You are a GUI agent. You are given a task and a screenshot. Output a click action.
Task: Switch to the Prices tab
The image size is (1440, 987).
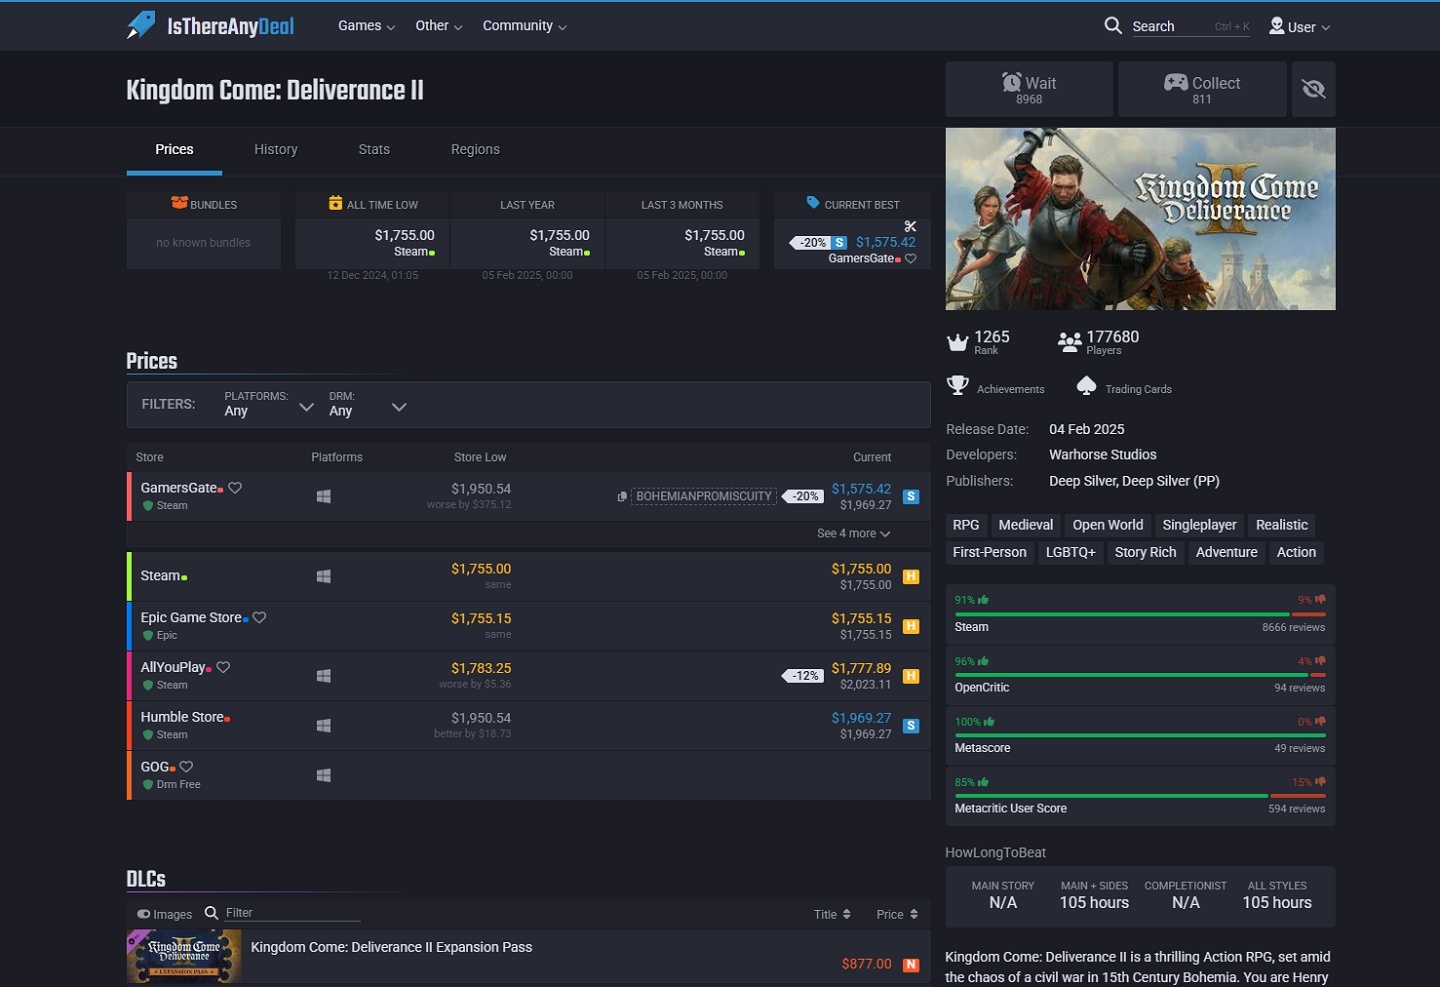point(174,150)
